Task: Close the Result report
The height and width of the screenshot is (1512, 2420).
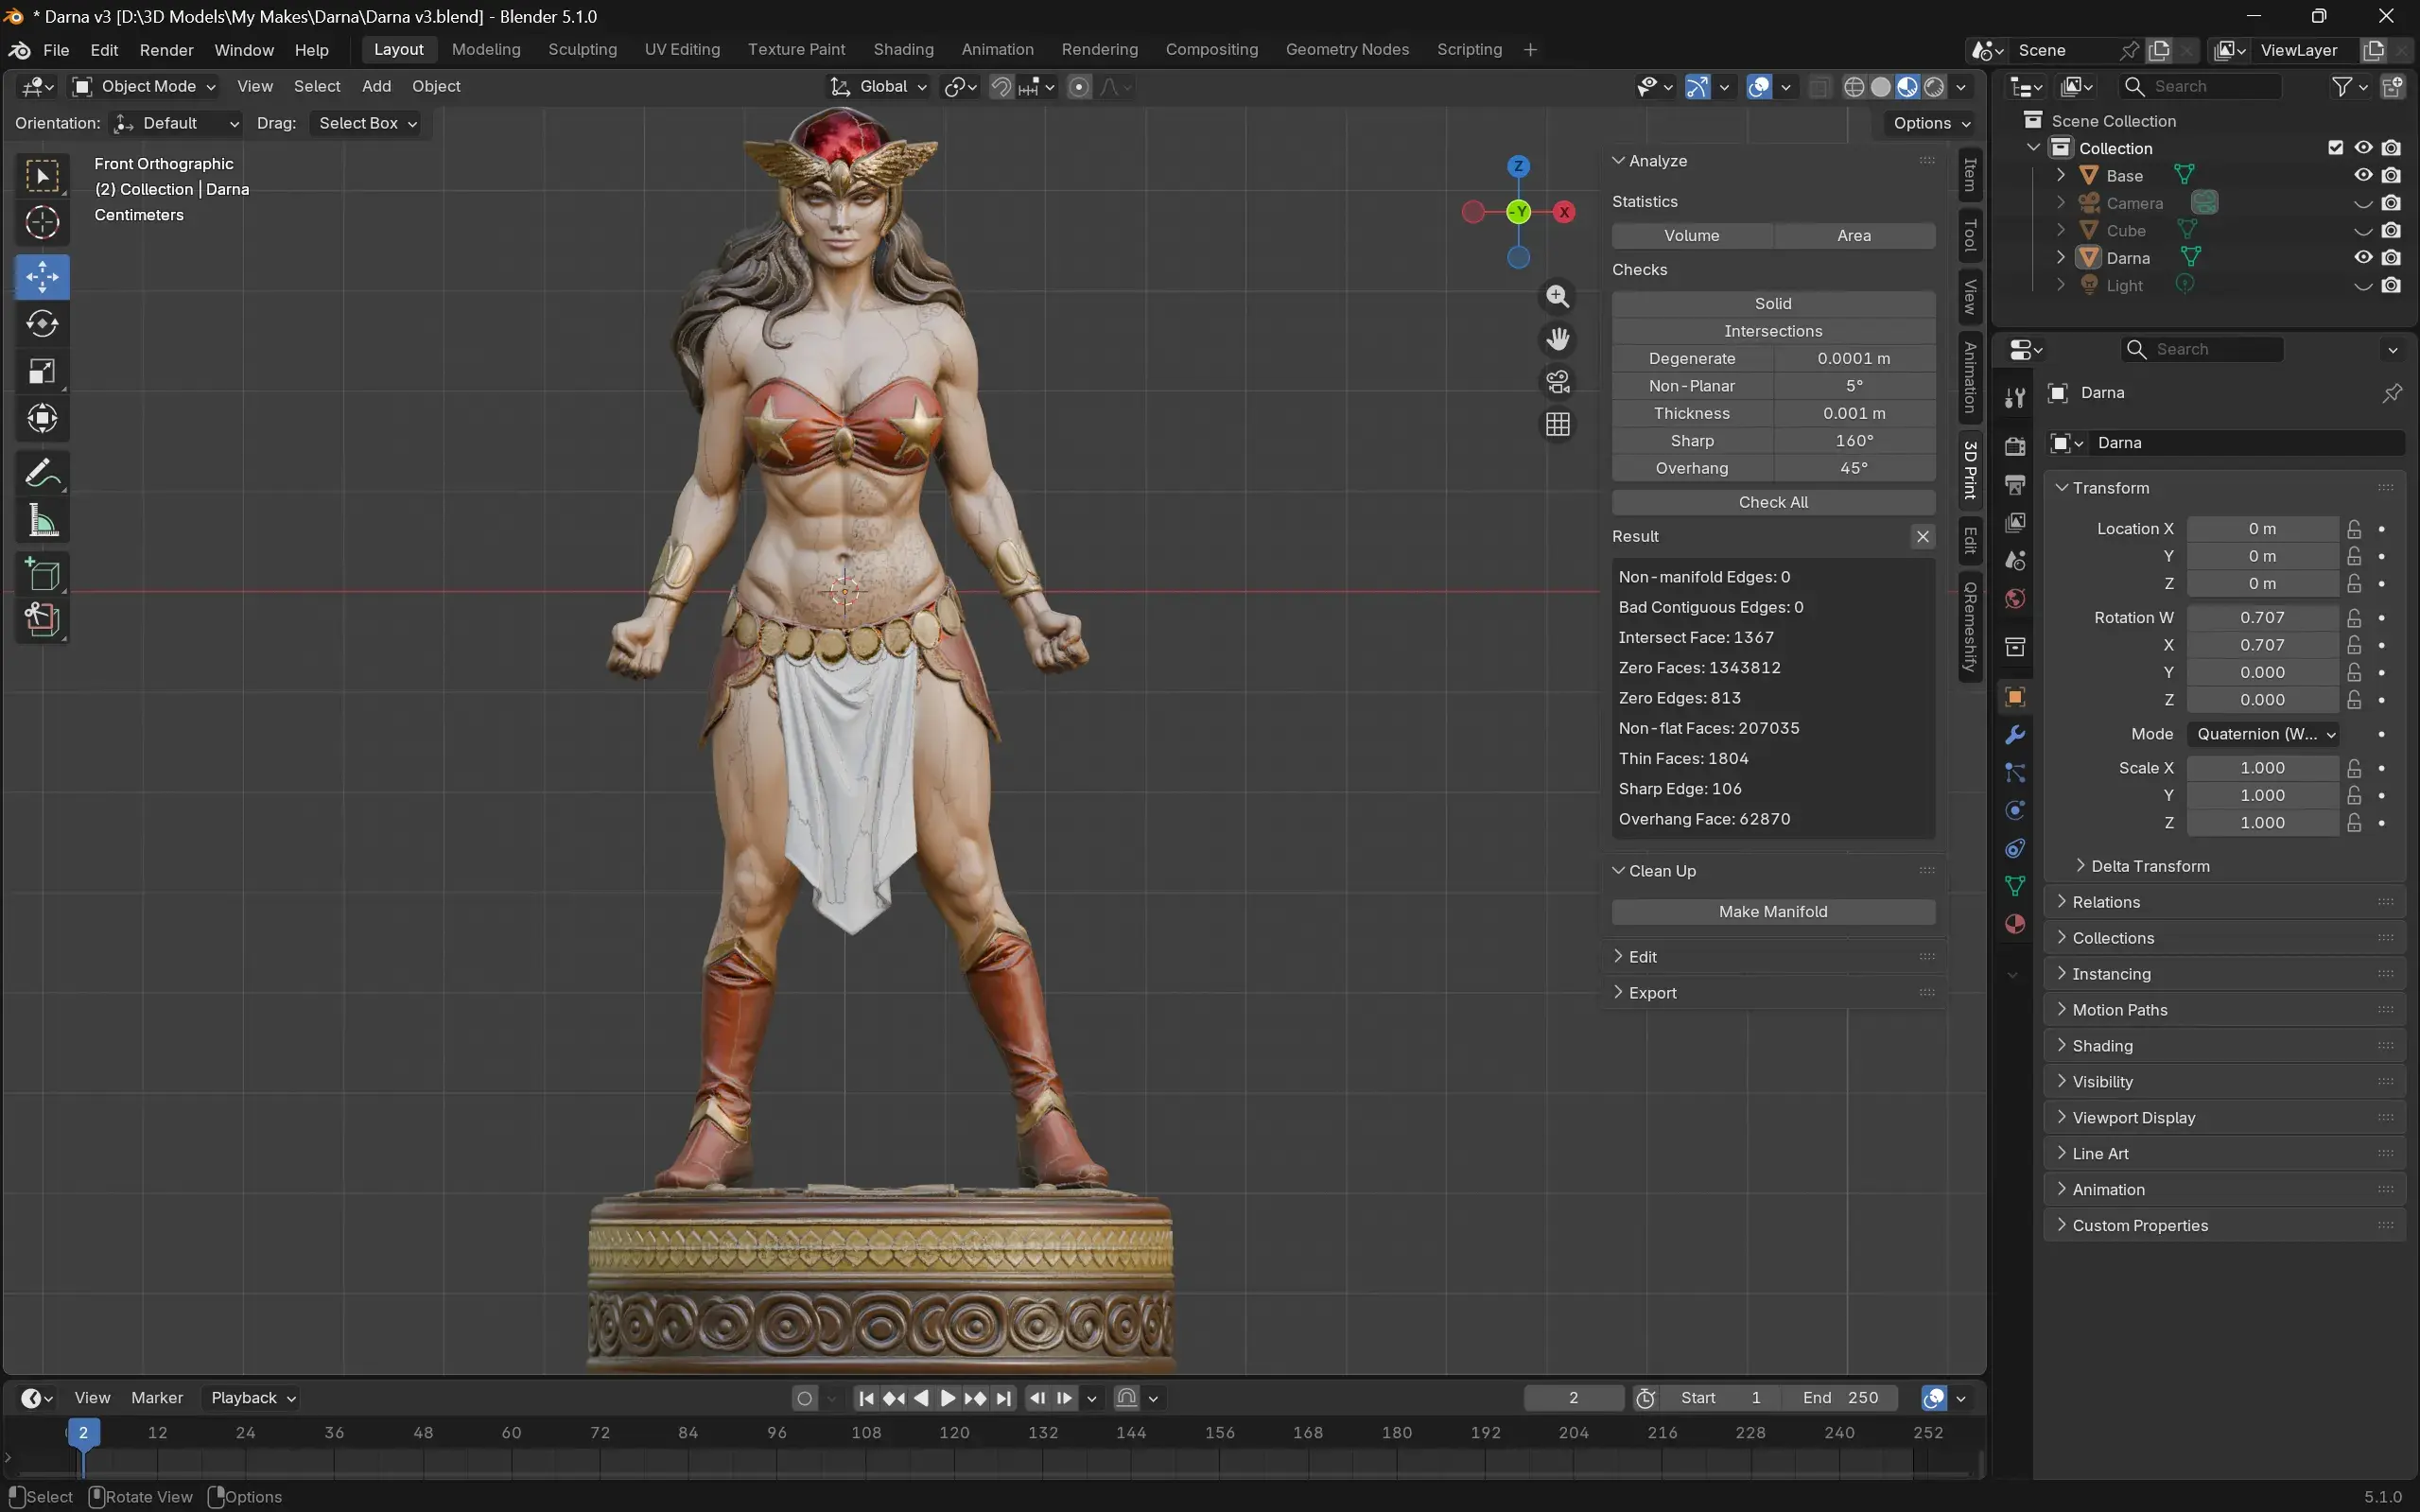Action: pyautogui.click(x=1922, y=537)
